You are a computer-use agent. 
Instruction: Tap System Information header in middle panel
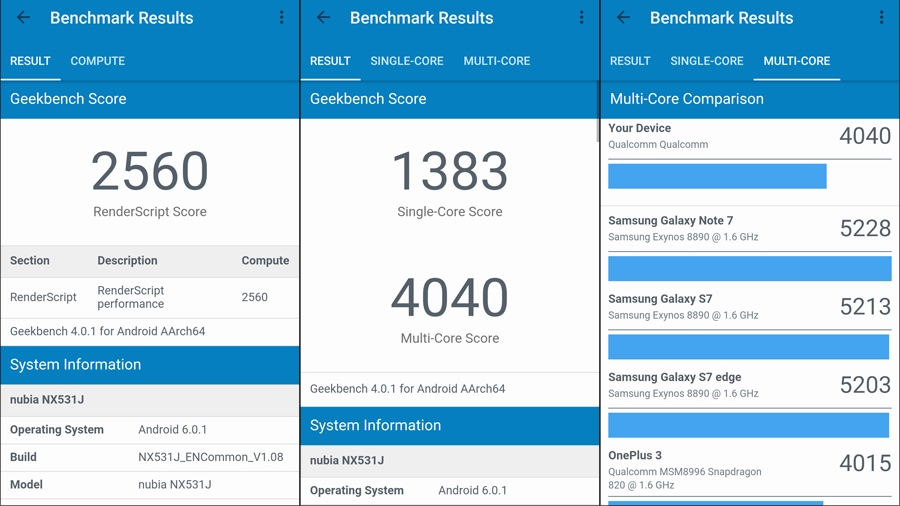pyautogui.click(x=450, y=426)
